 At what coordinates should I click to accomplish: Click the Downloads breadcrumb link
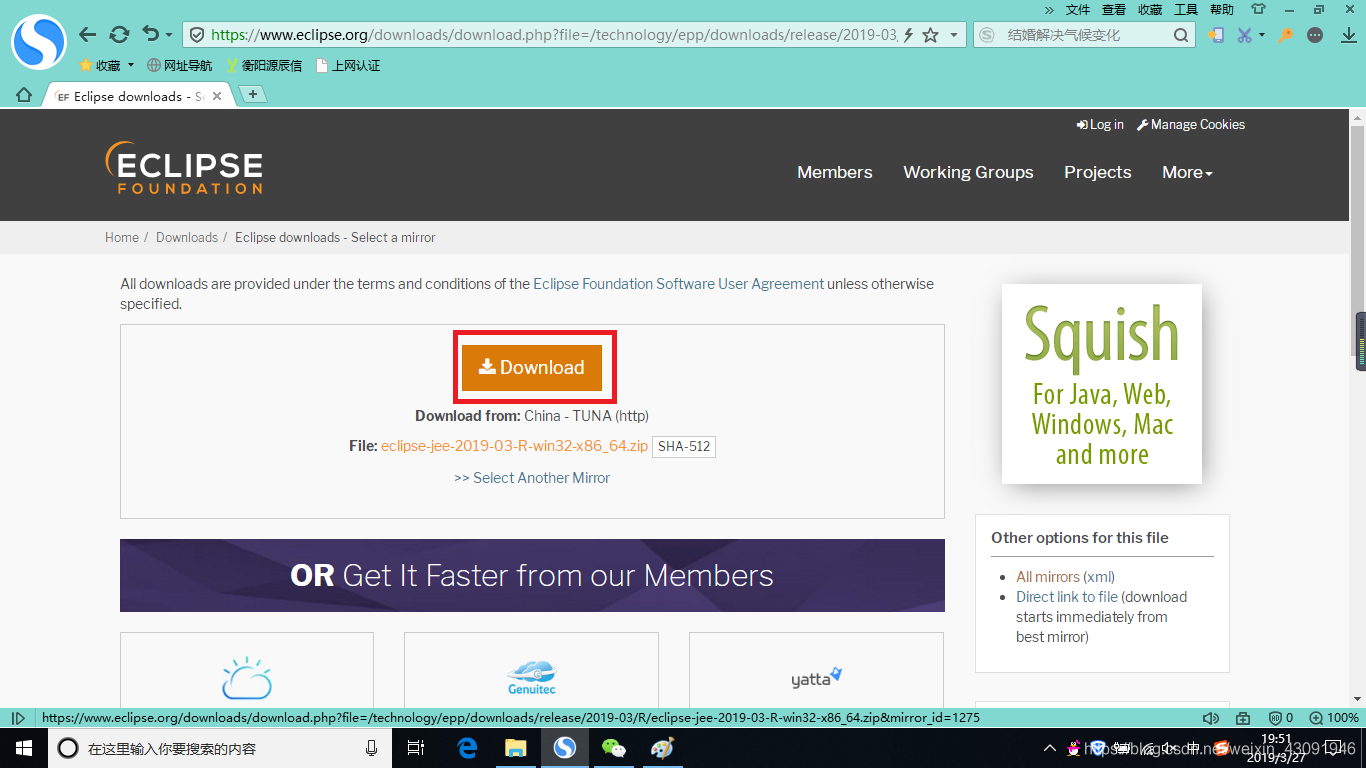click(187, 237)
